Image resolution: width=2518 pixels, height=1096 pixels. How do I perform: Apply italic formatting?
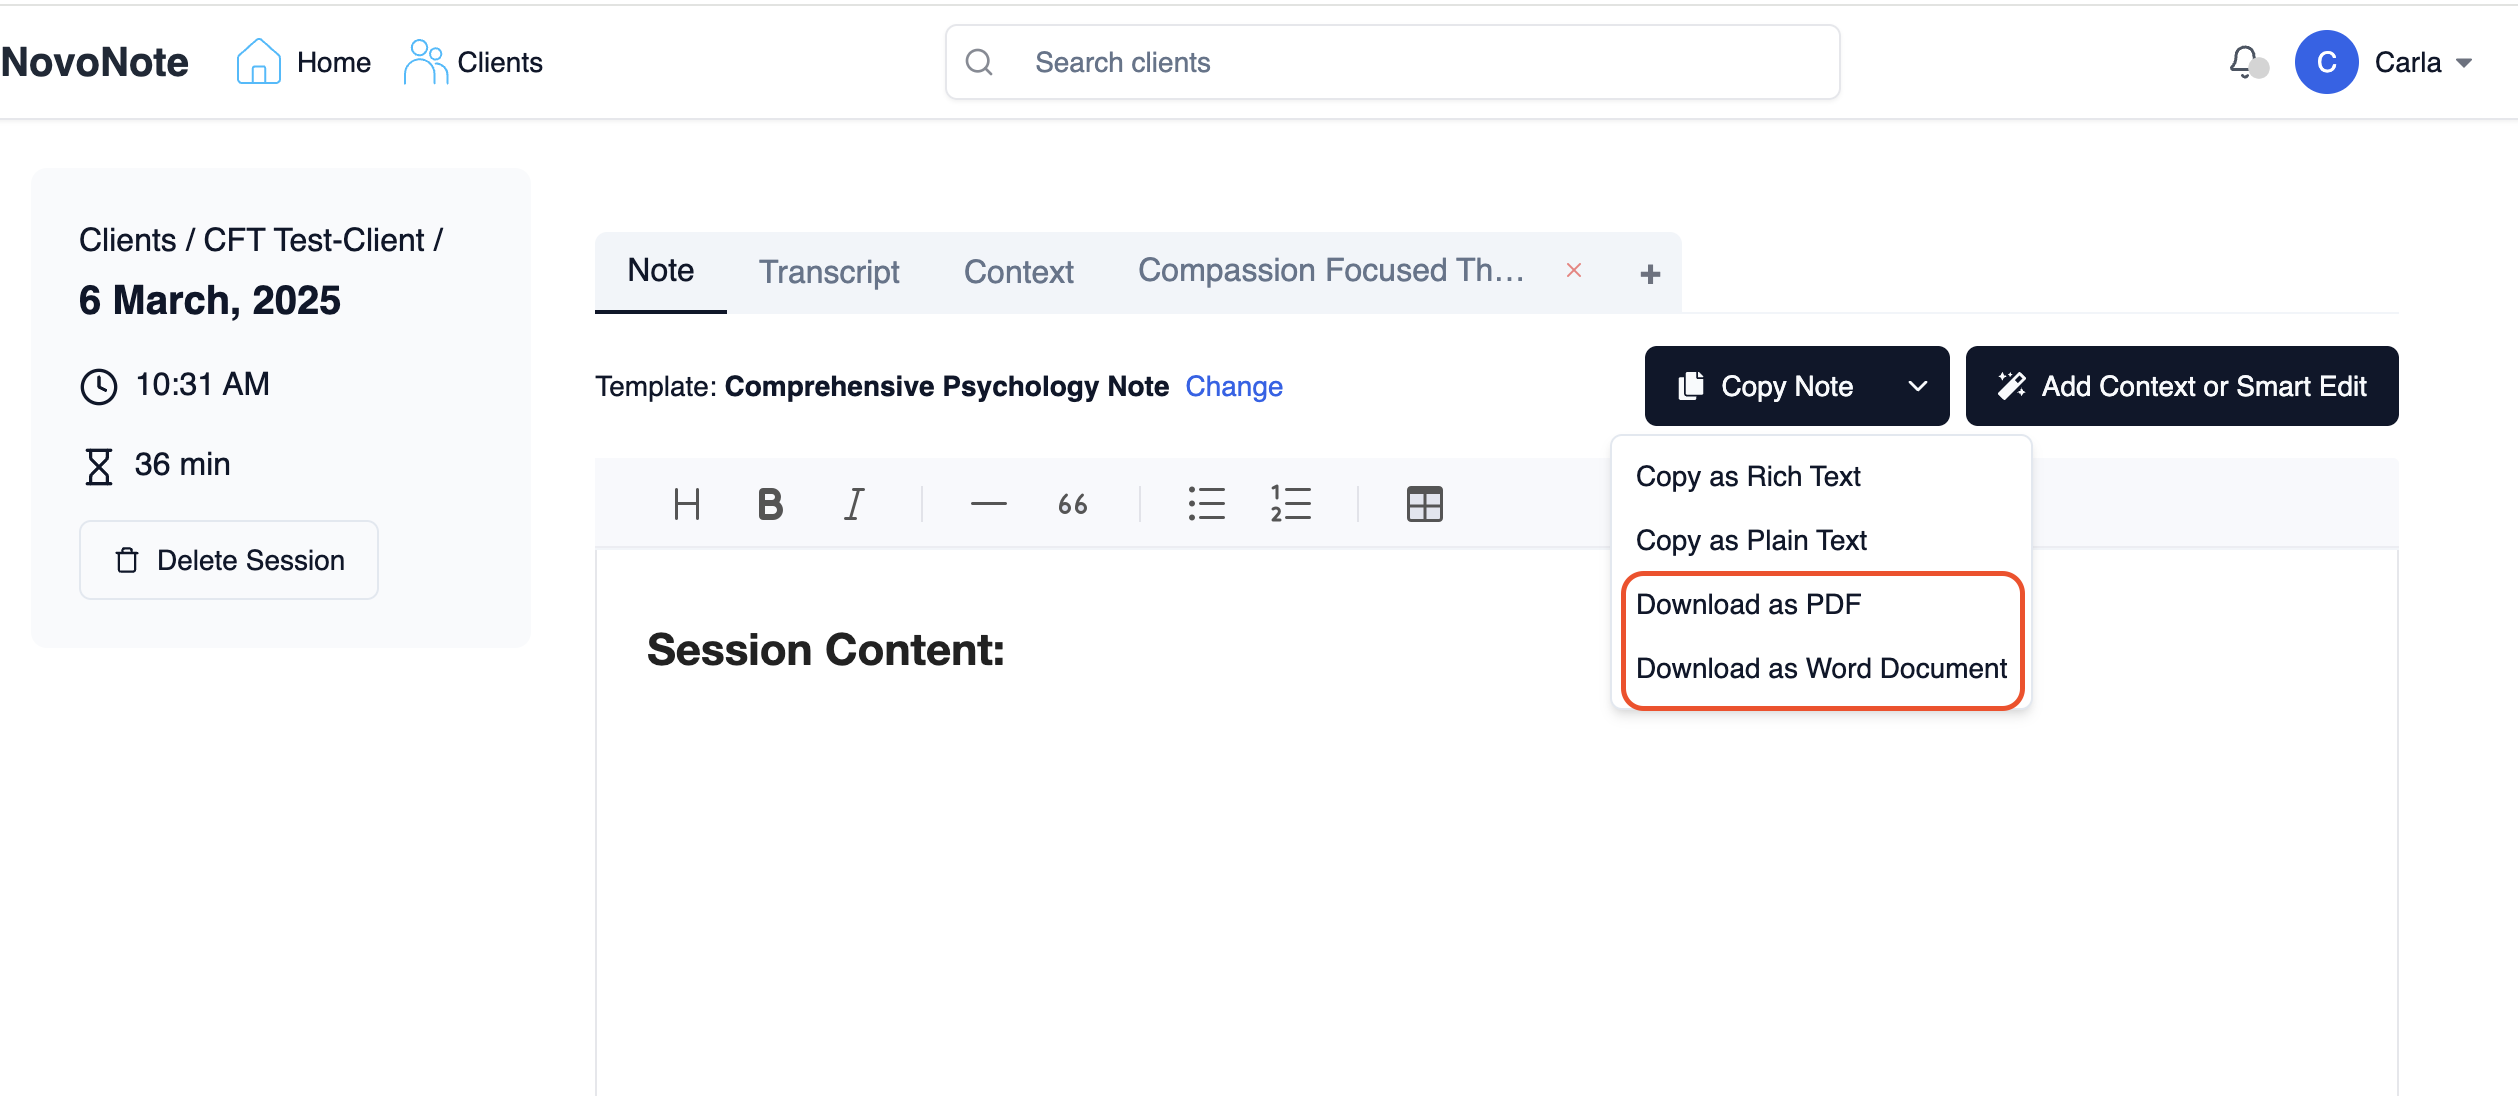852,504
